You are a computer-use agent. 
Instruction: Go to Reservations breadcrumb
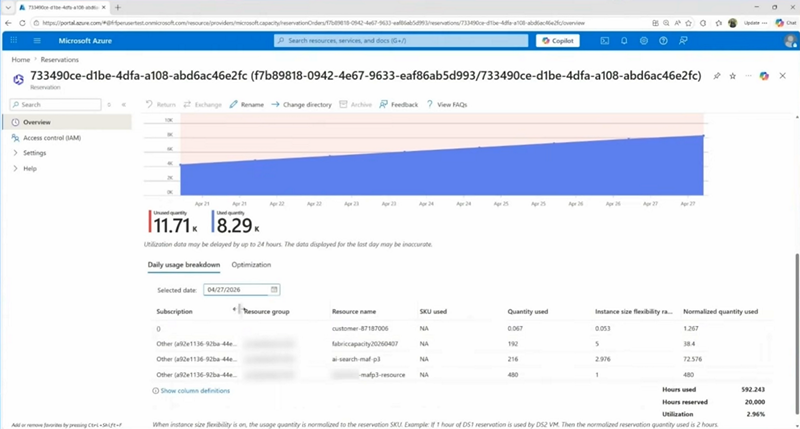pyautogui.click(x=60, y=60)
